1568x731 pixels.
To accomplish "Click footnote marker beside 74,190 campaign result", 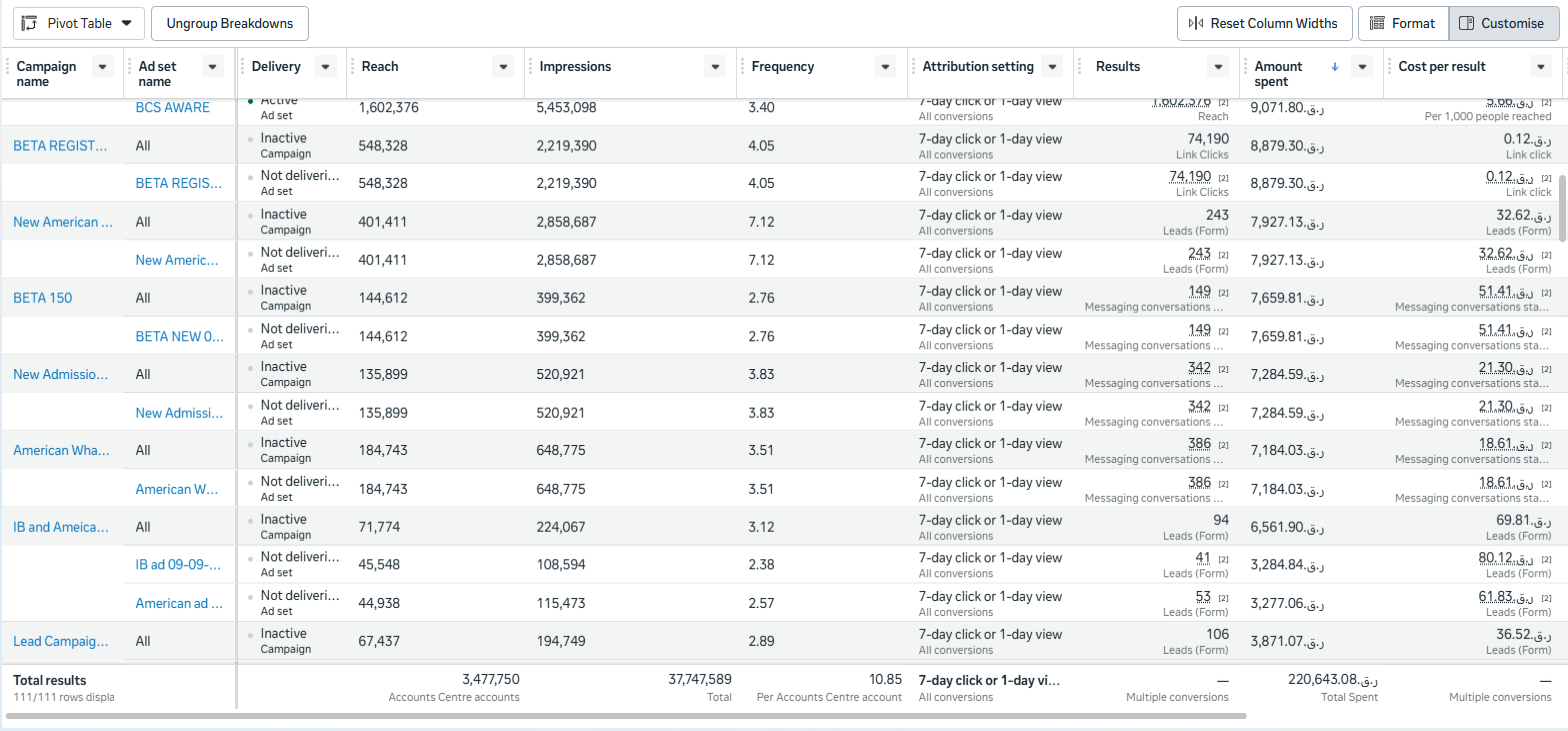I will (x=1223, y=178).
